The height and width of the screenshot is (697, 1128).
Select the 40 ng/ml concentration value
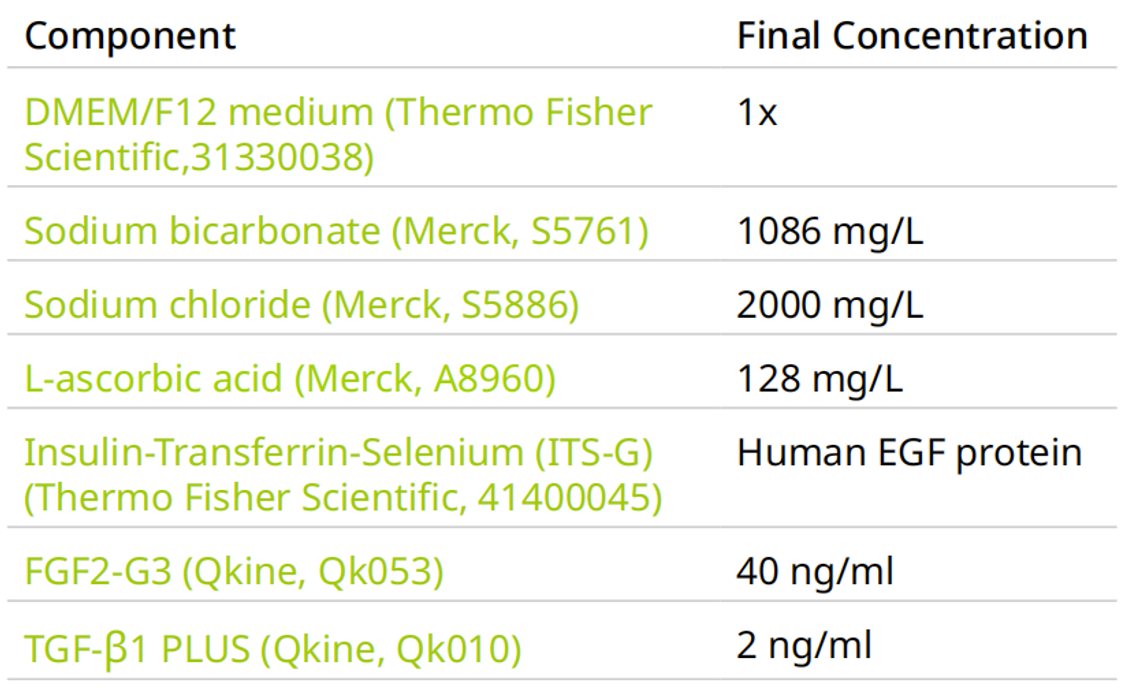[x=814, y=573]
